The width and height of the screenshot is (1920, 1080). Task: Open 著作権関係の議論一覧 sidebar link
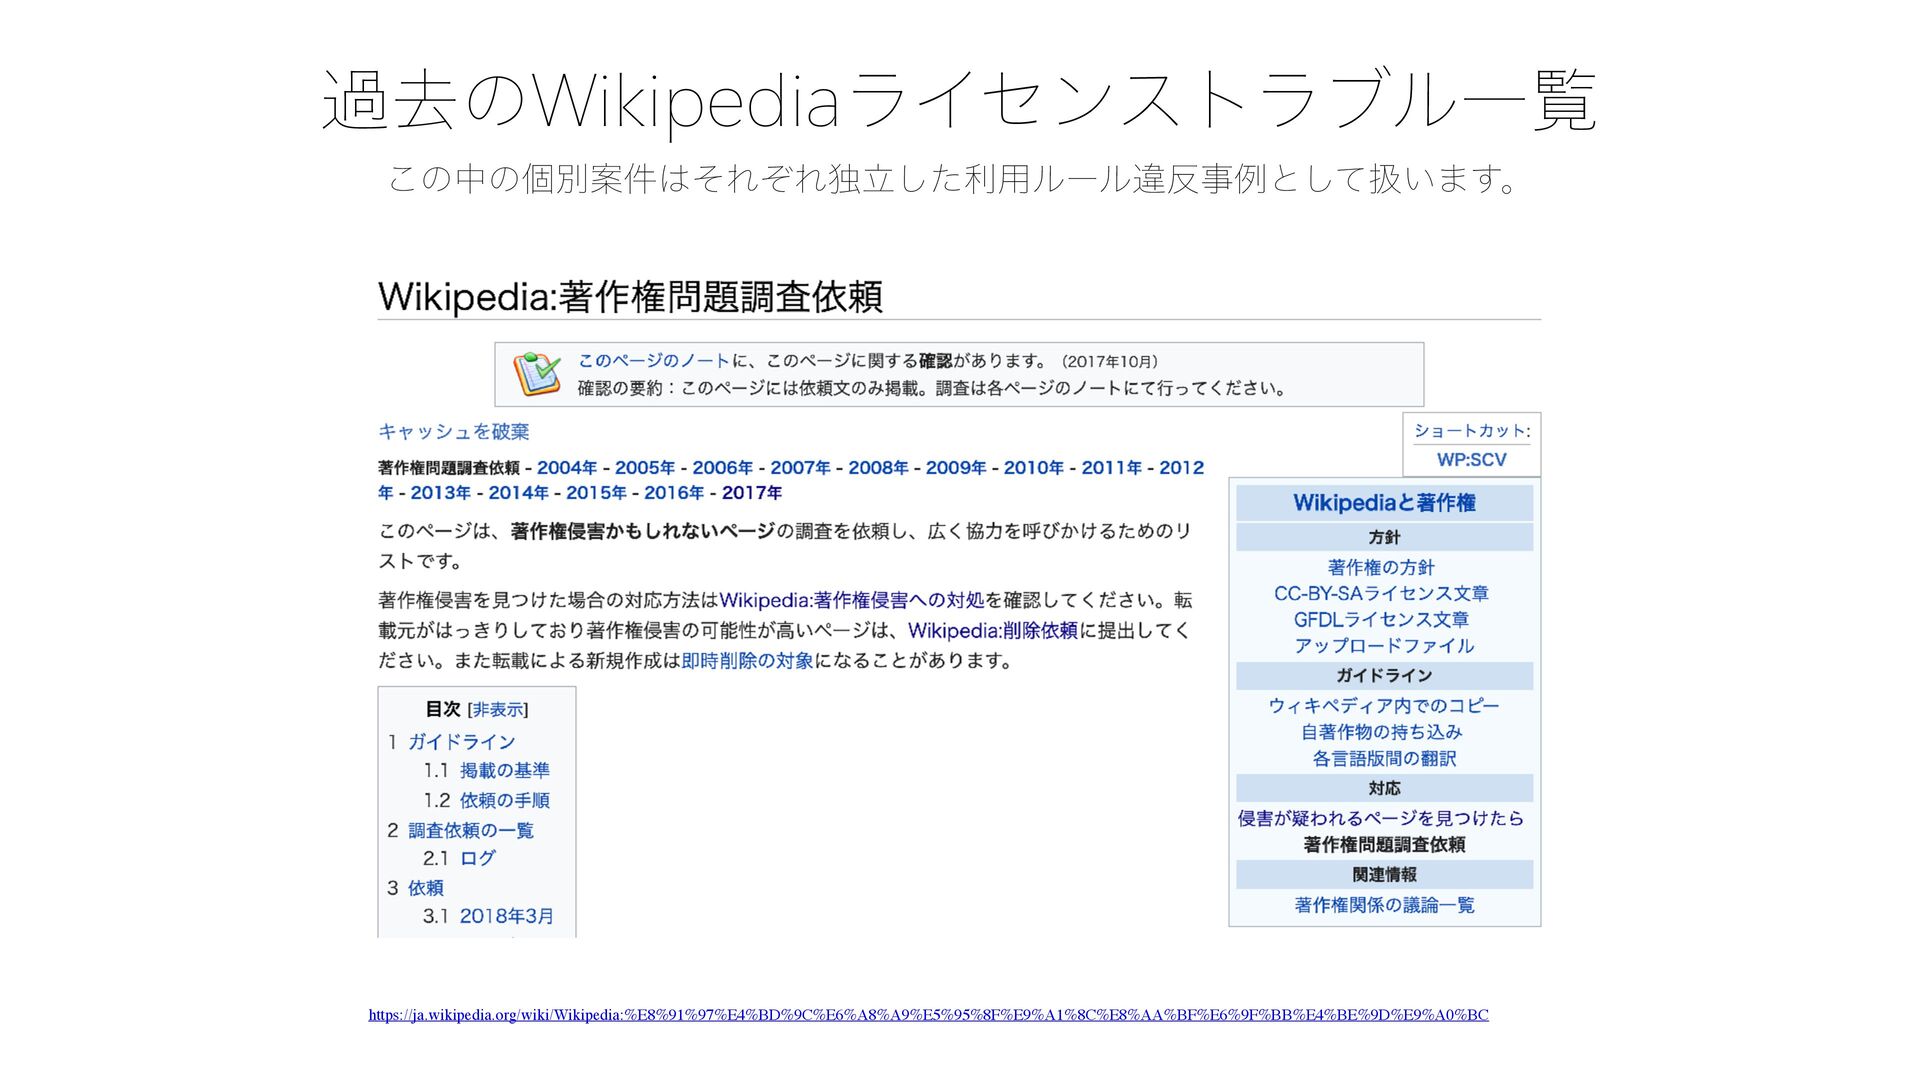point(1384,905)
